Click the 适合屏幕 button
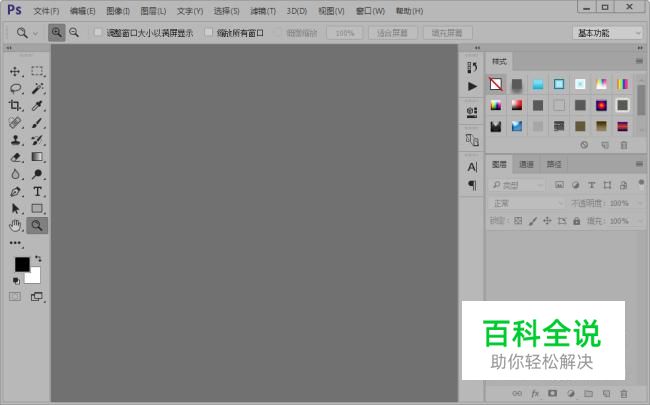 pos(392,33)
